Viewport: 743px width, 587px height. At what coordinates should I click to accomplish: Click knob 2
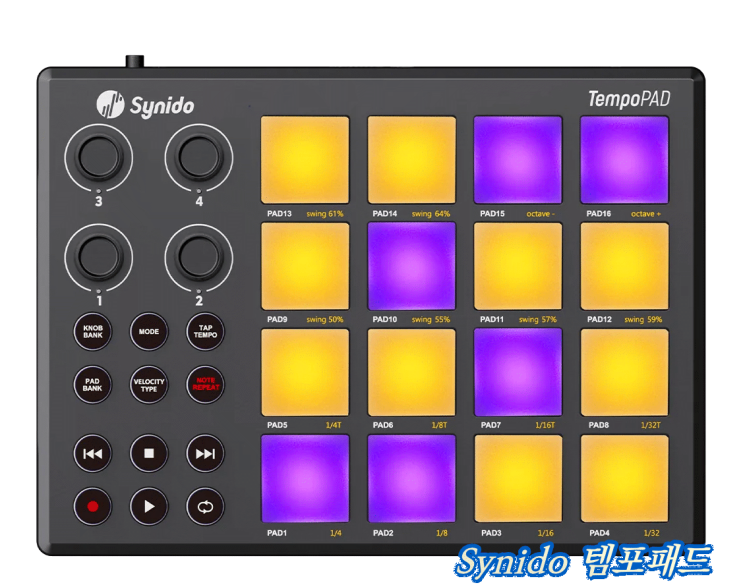[x=199, y=257]
